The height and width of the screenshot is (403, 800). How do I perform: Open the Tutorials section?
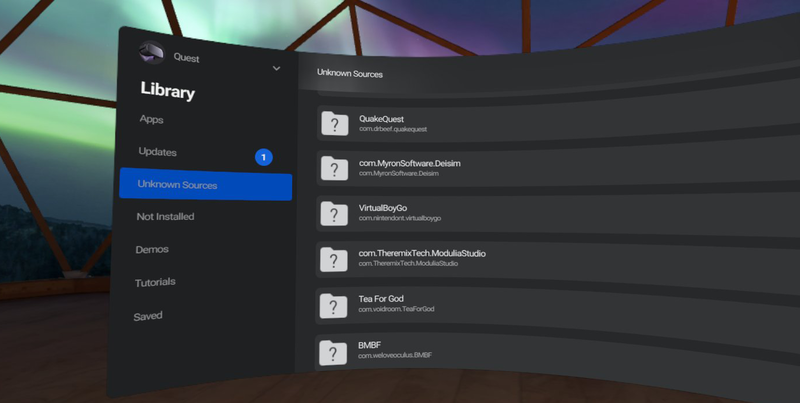[155, 283]
